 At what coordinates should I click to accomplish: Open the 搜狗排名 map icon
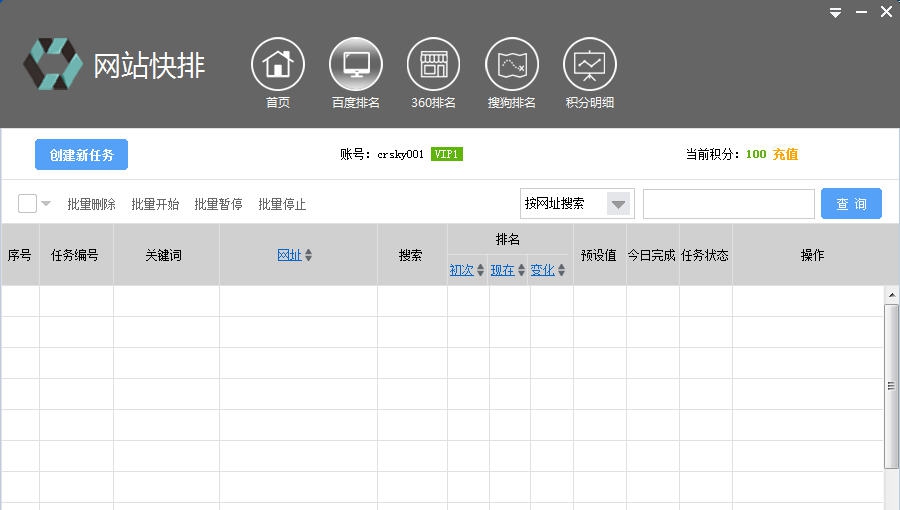pos(511,65)
